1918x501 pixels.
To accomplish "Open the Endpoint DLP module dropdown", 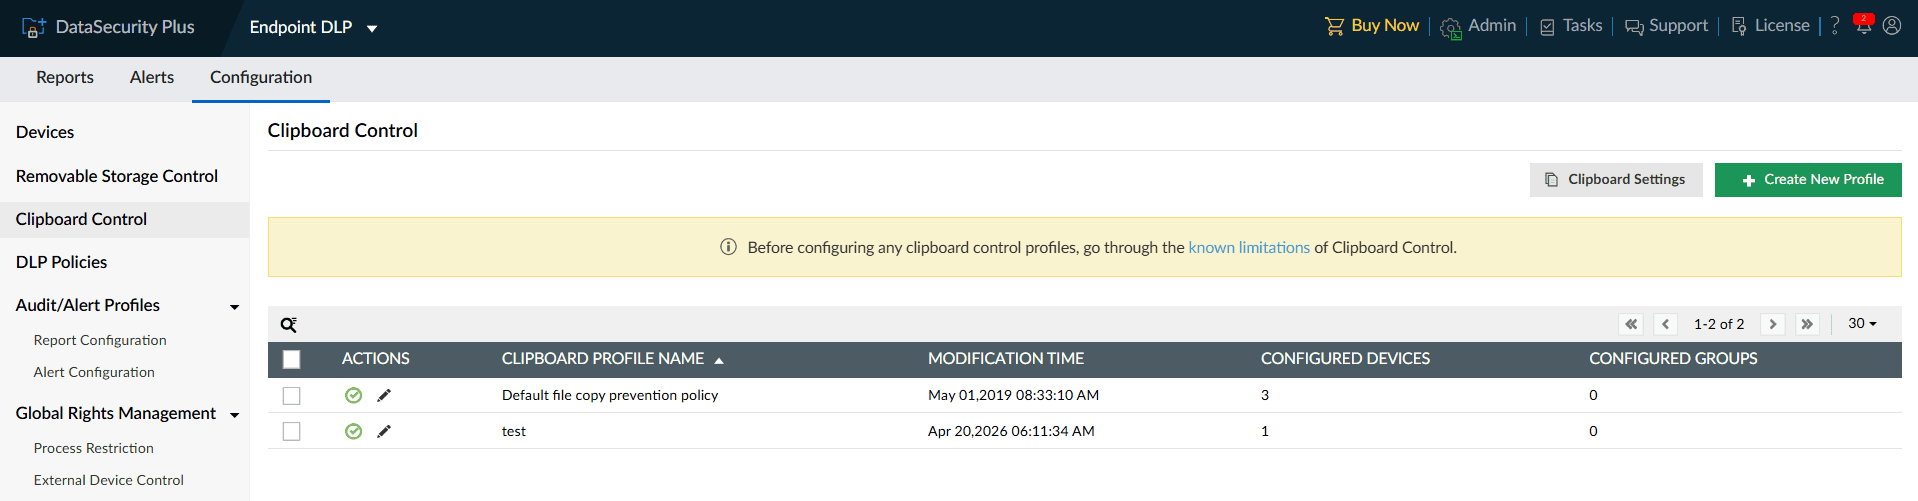I will [313, 28].
